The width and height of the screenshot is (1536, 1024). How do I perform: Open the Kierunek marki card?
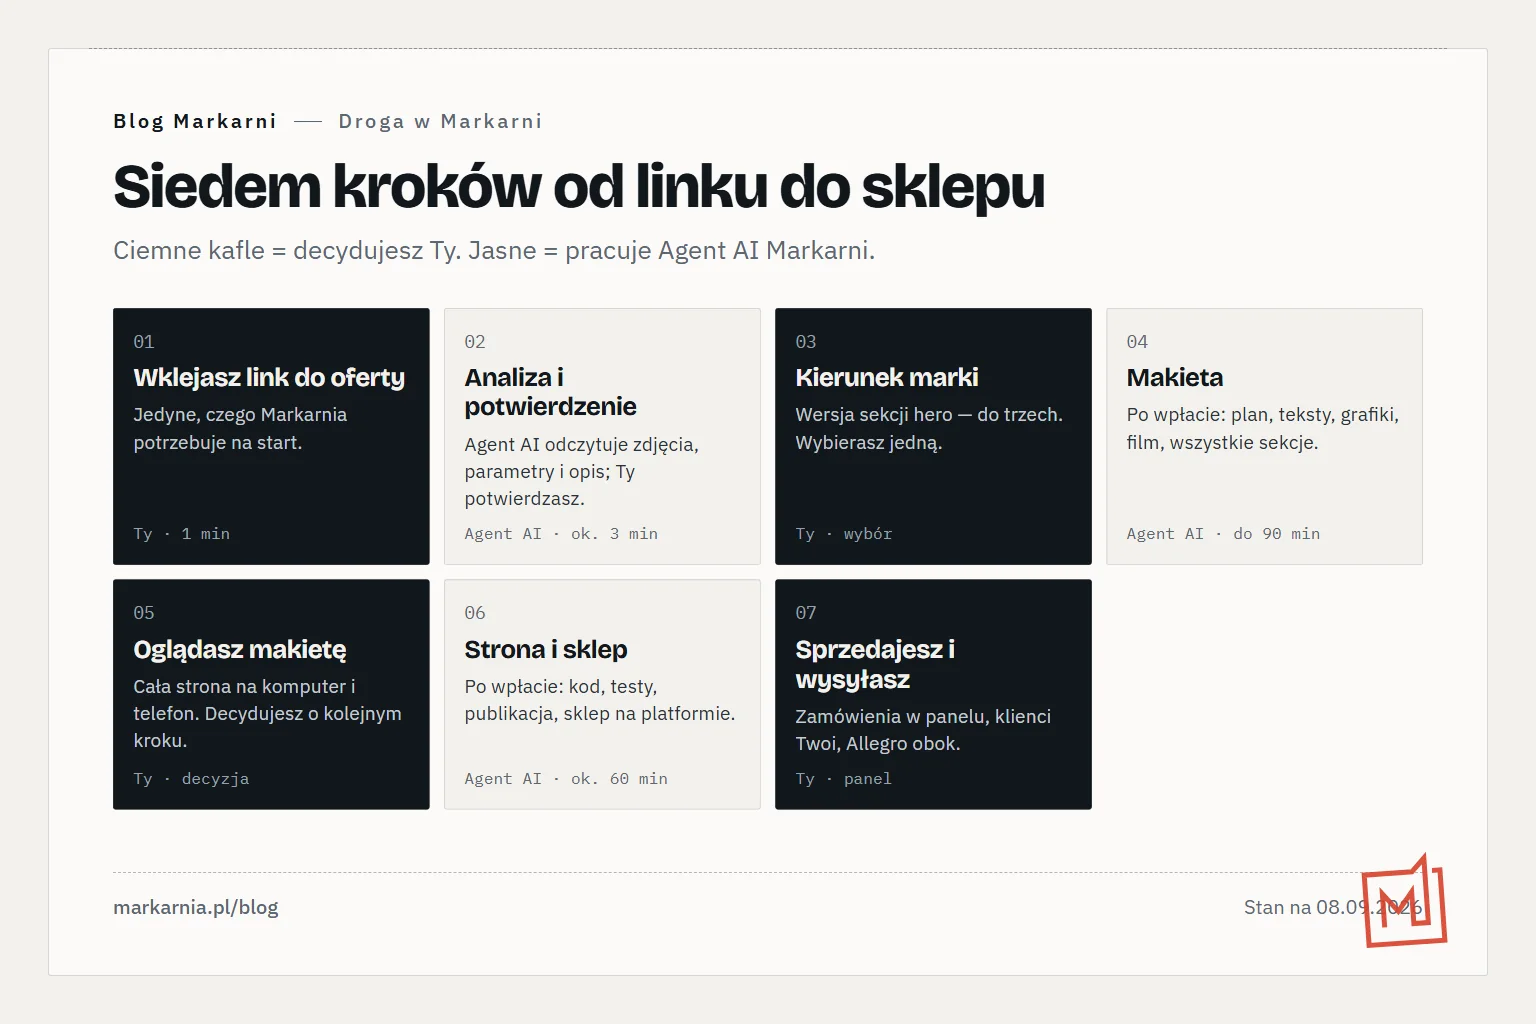coord(933,436)
